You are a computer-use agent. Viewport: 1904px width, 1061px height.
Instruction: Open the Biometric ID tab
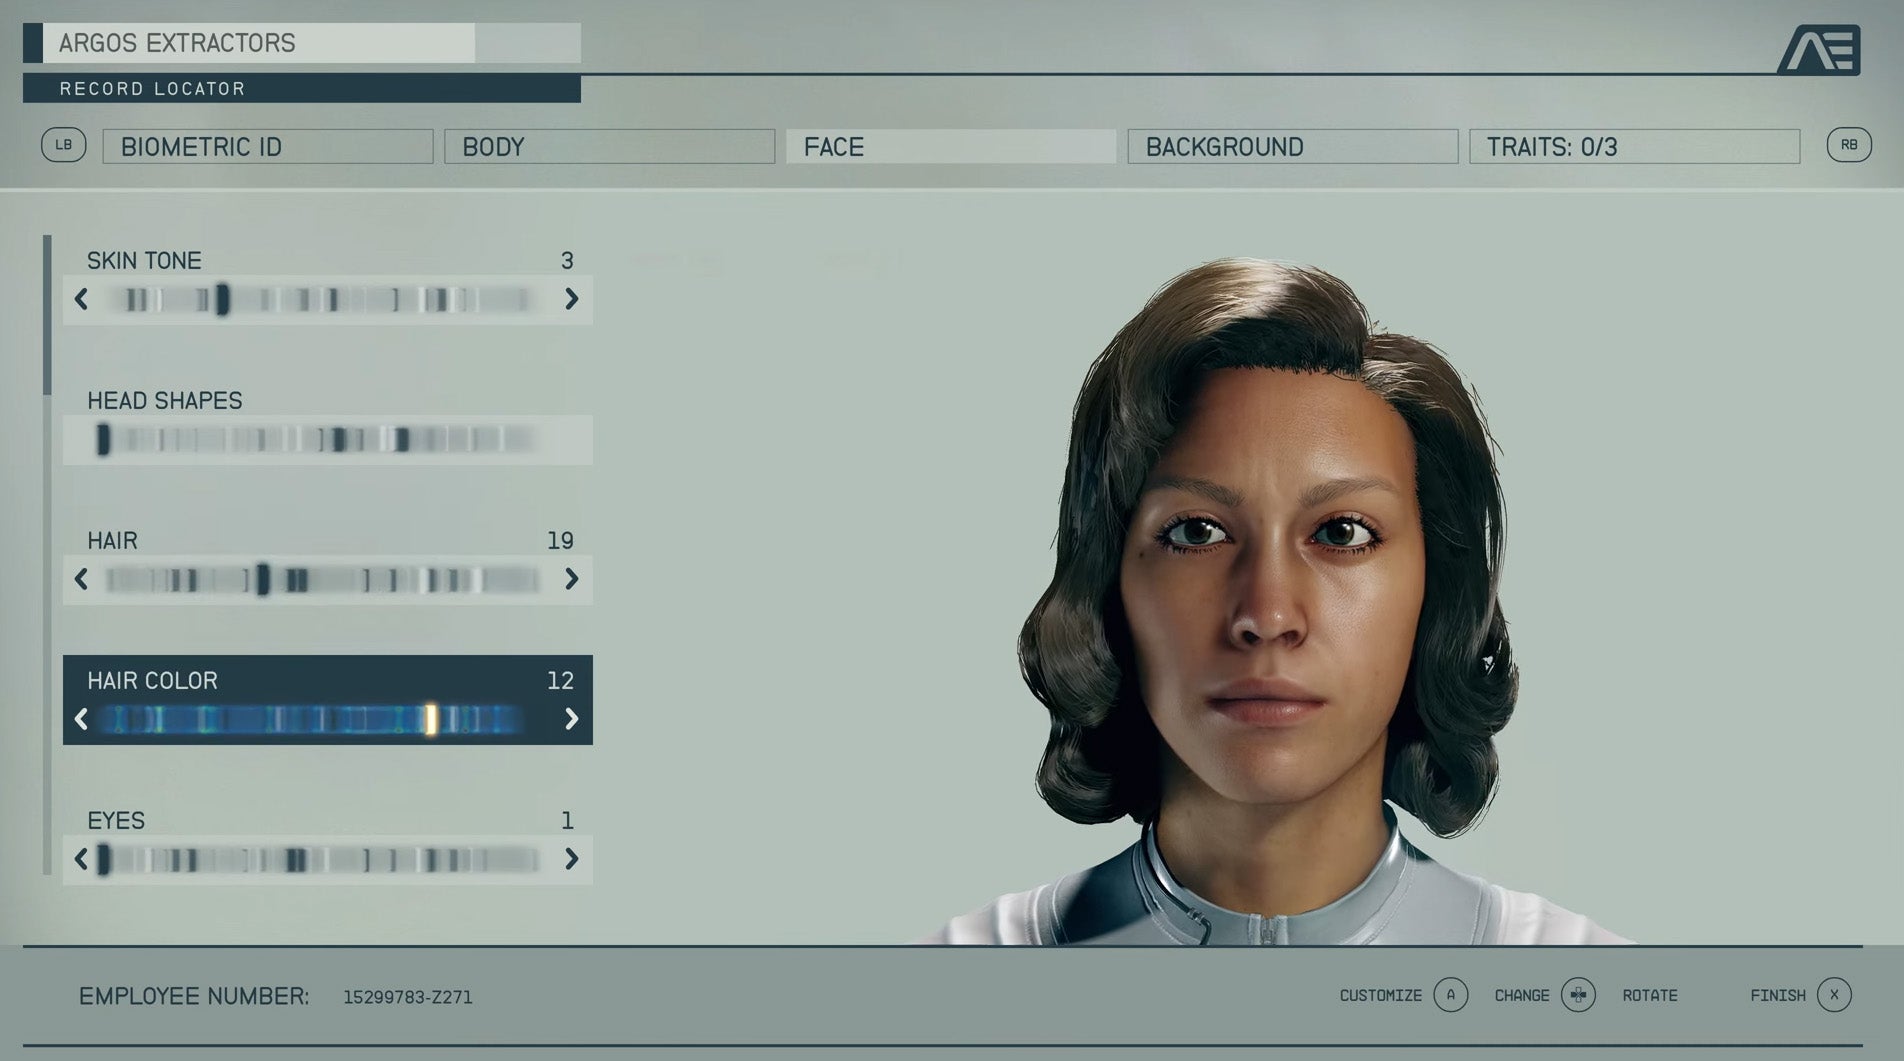[x=268, y=147]
